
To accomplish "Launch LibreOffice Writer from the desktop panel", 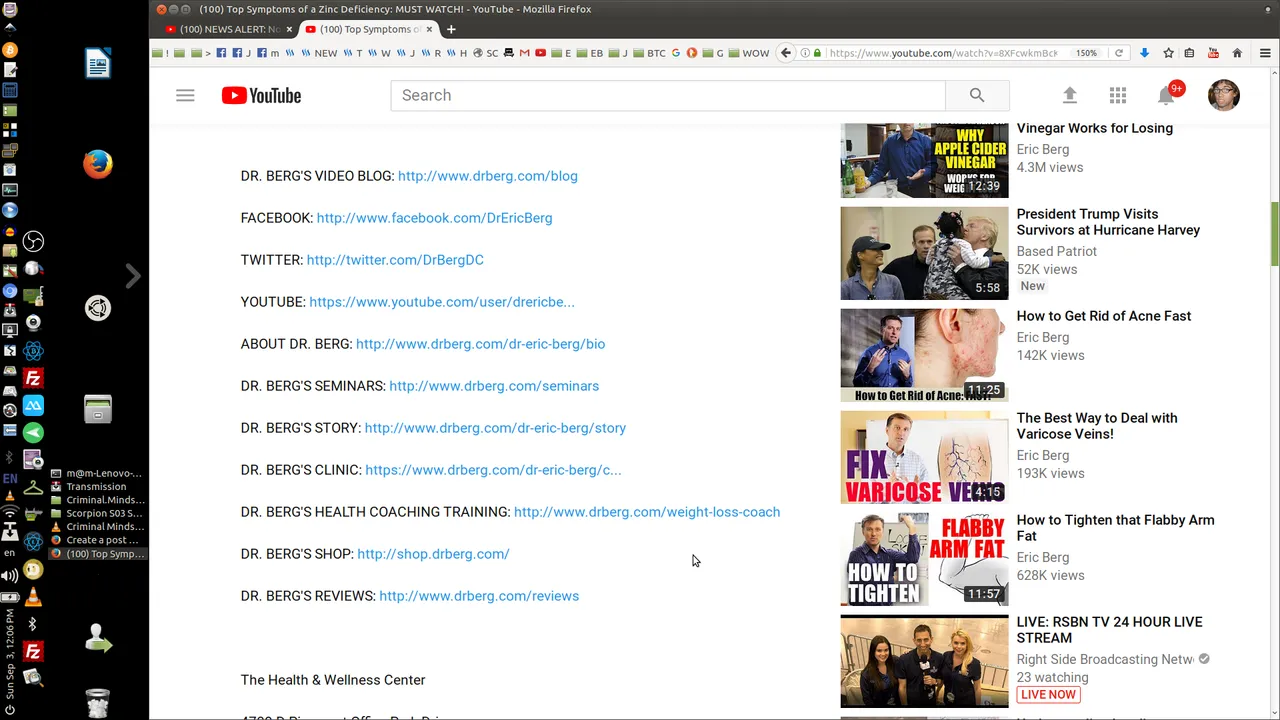I will pyautogui.click(x=98, y=64).
